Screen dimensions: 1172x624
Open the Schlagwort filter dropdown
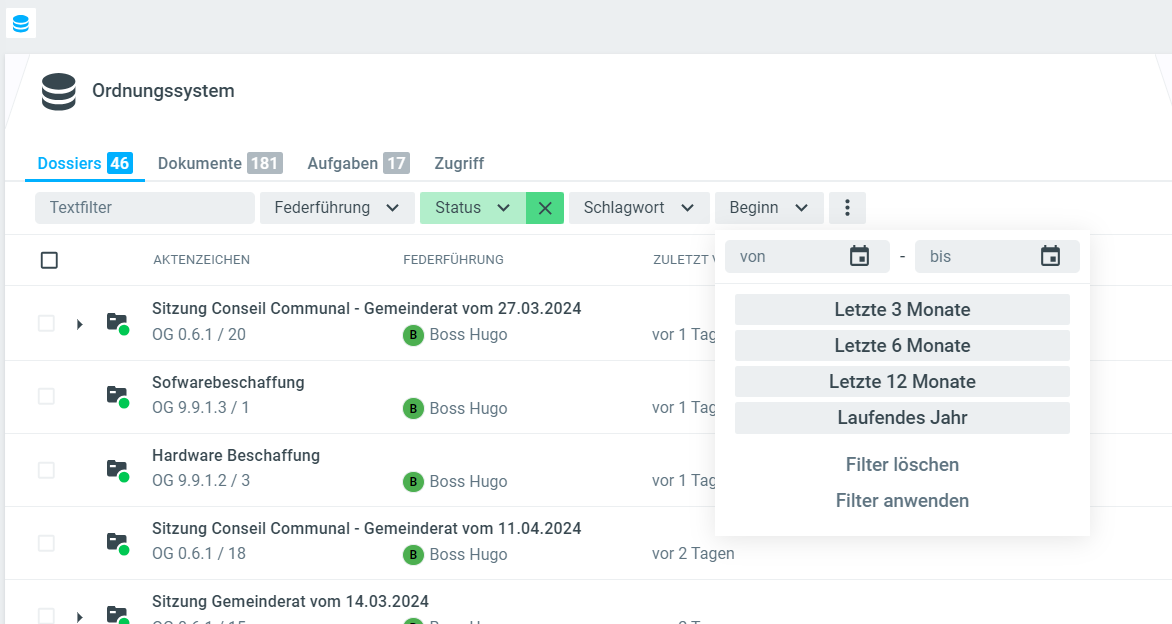[x=639, y=208]
